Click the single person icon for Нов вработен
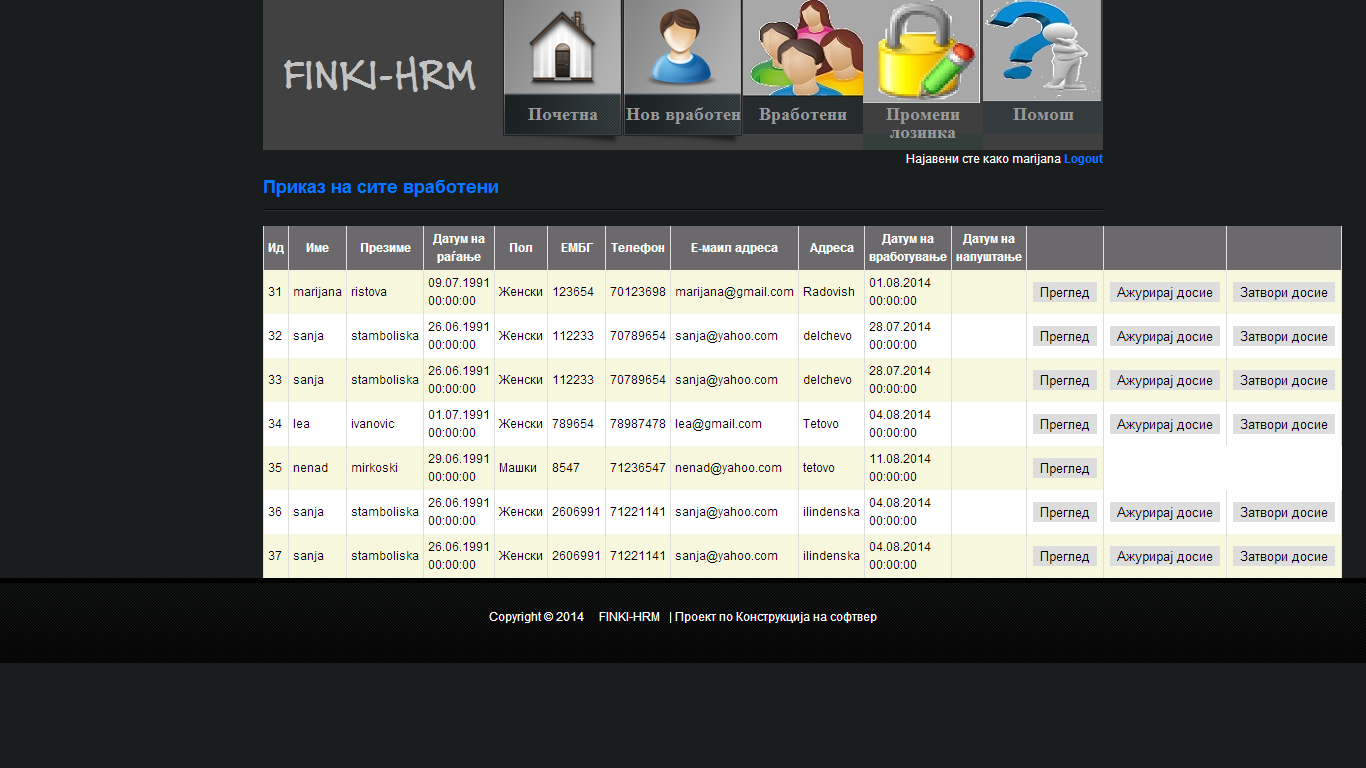Viewport: 1366px width, 768px height. coord(682,47)
